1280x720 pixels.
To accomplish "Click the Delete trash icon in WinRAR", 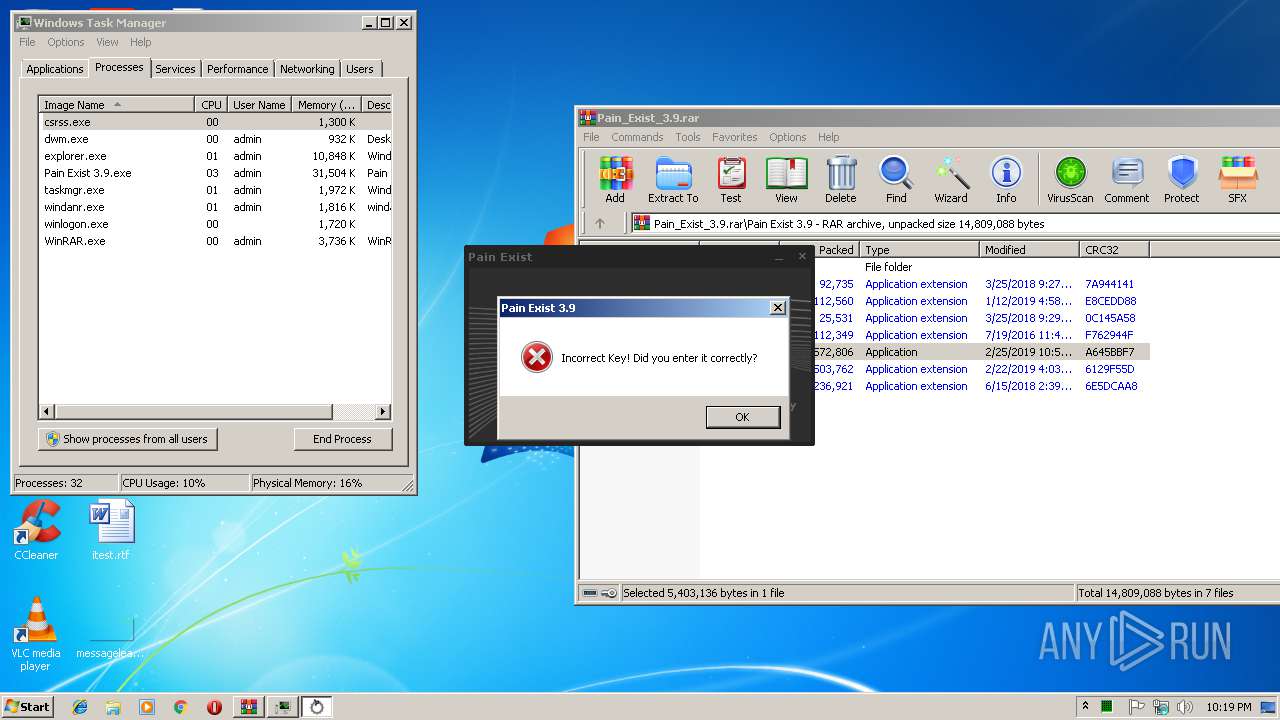I will pos(841,180).
